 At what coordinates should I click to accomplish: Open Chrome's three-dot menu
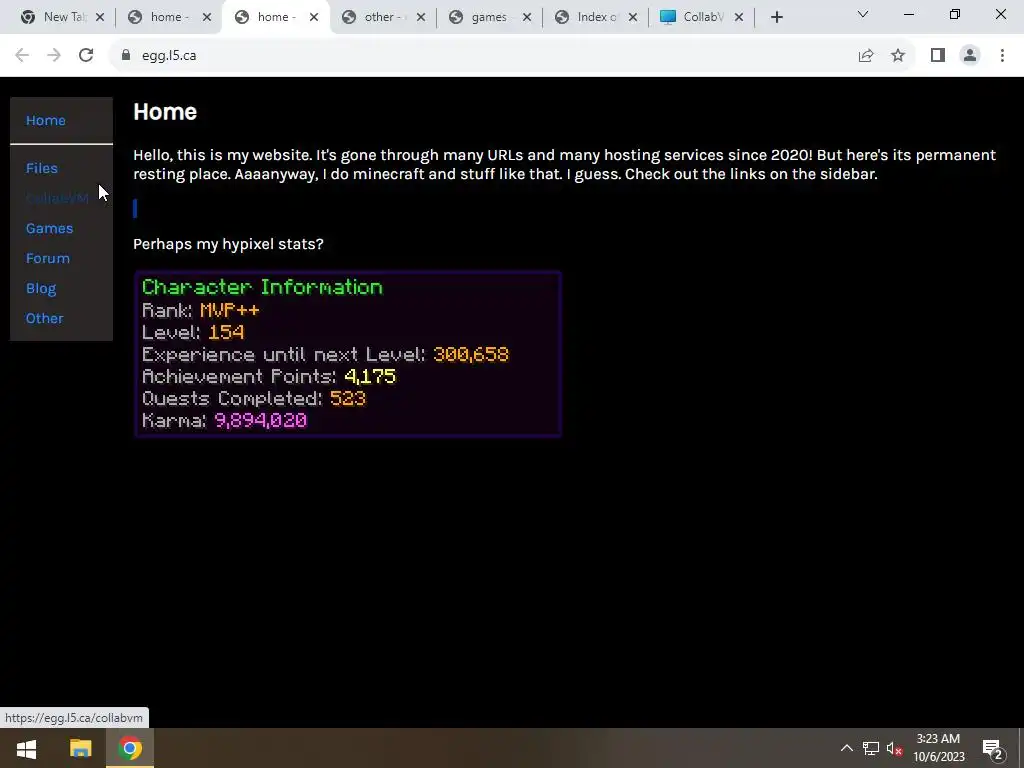point(1002,56)
